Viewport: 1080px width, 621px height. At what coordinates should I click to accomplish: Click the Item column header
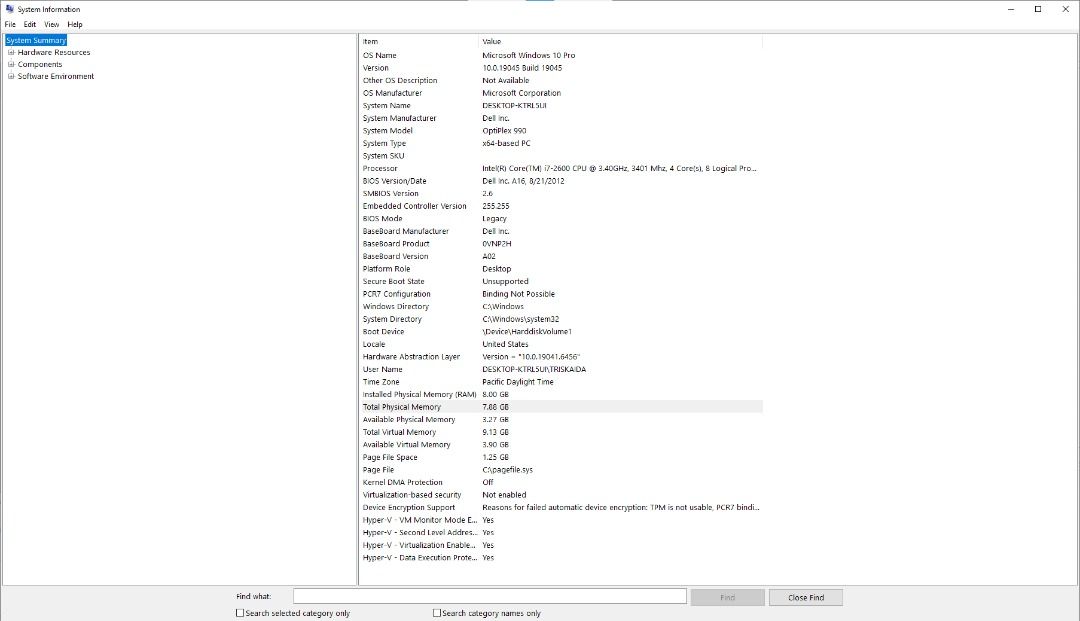(x=419, y=41)
